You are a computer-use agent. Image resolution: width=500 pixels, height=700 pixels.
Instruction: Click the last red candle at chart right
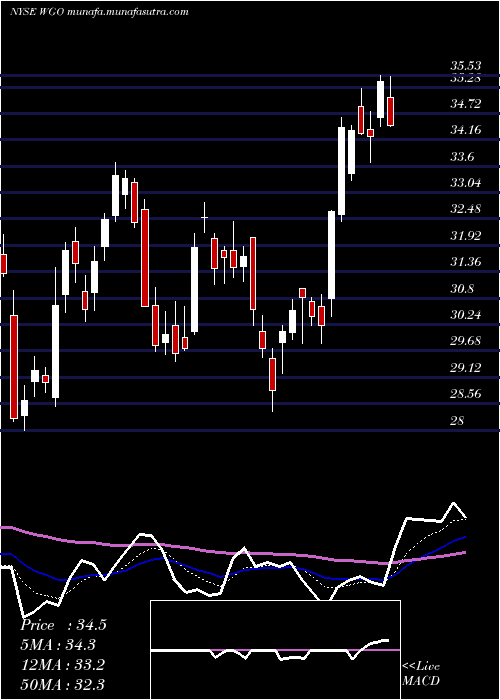point(391,111)
